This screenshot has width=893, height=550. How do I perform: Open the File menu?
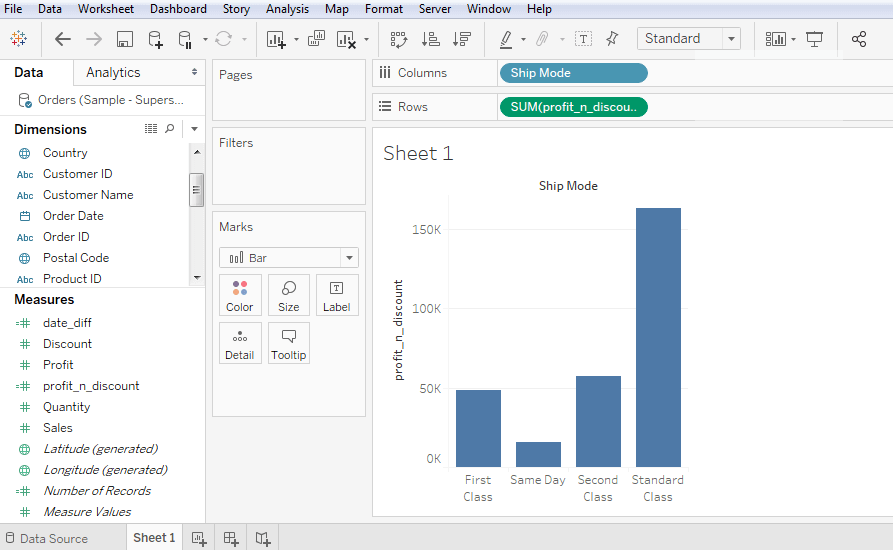click(x=13, y=9)
